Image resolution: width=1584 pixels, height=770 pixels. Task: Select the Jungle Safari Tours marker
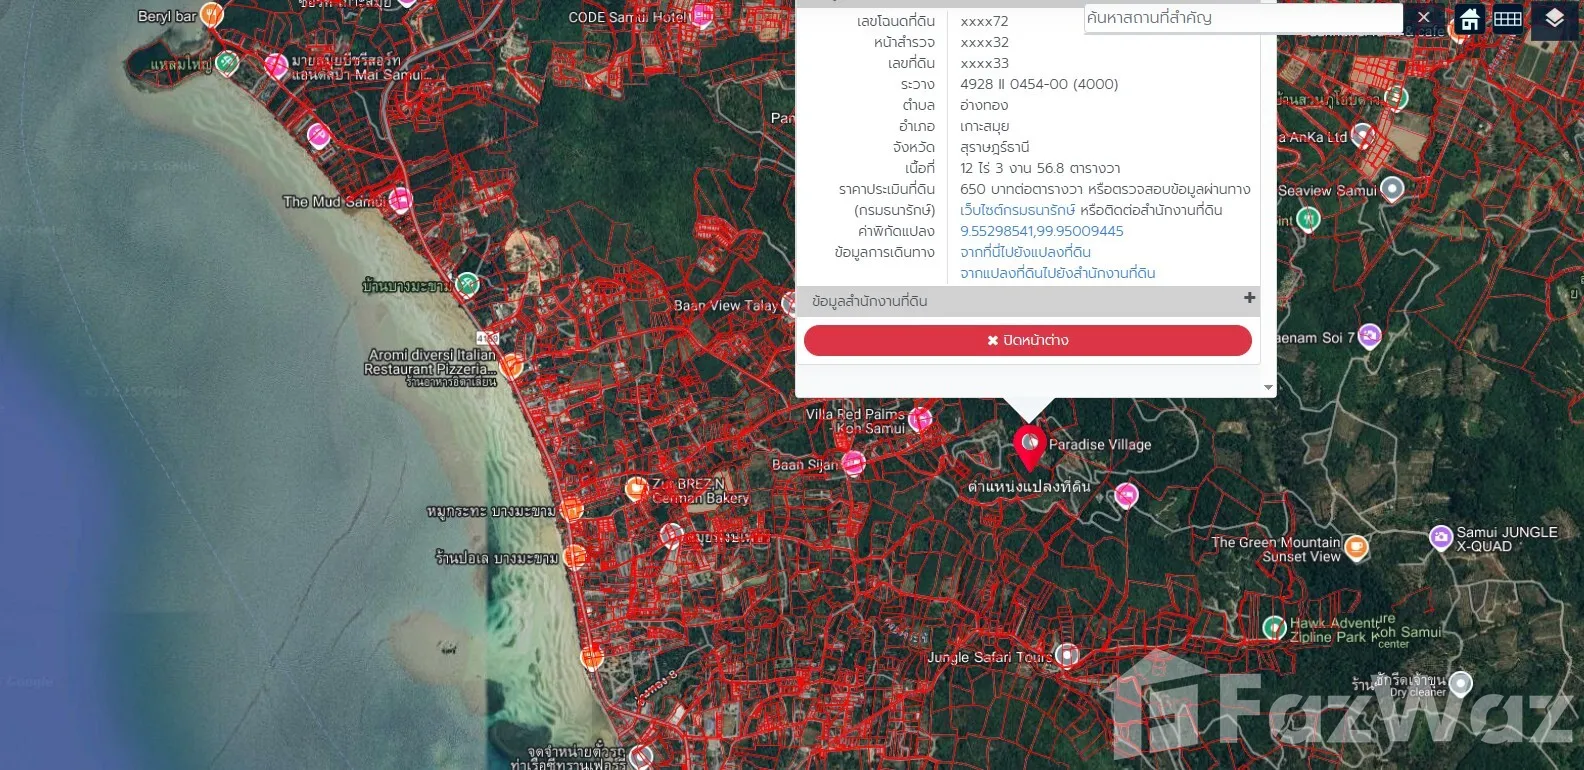click(x=1068, y=656)
